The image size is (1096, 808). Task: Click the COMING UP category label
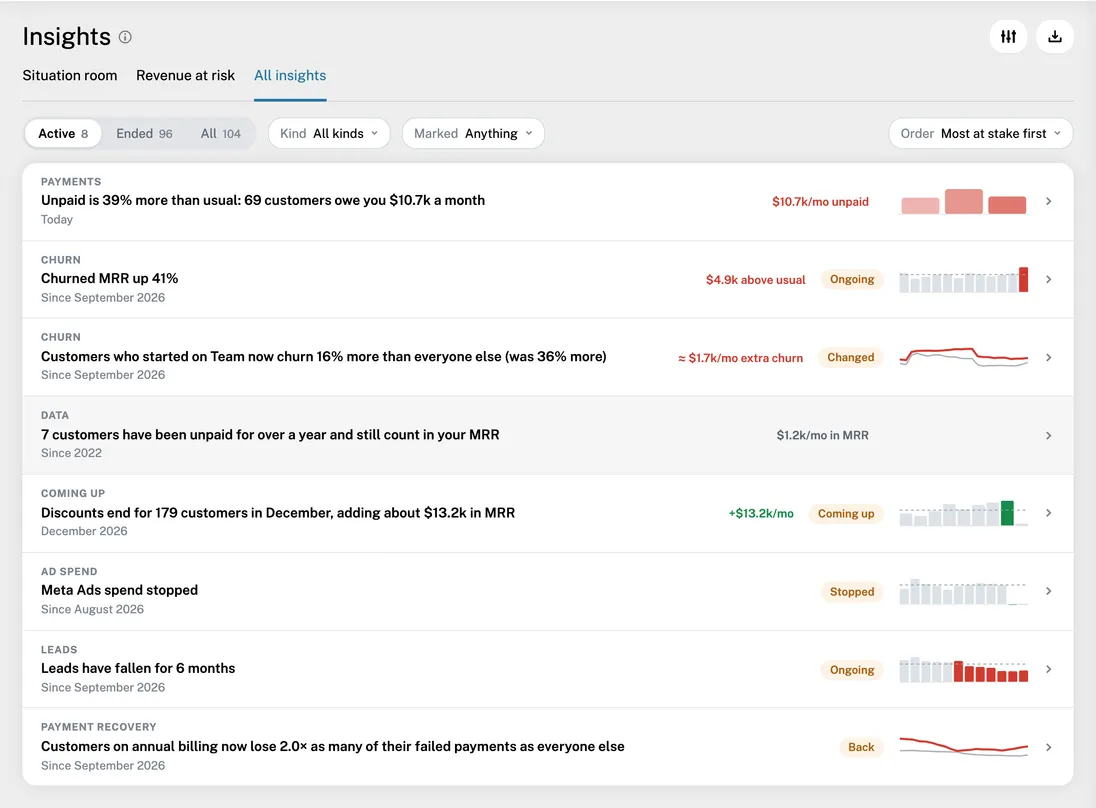(73, 493)
